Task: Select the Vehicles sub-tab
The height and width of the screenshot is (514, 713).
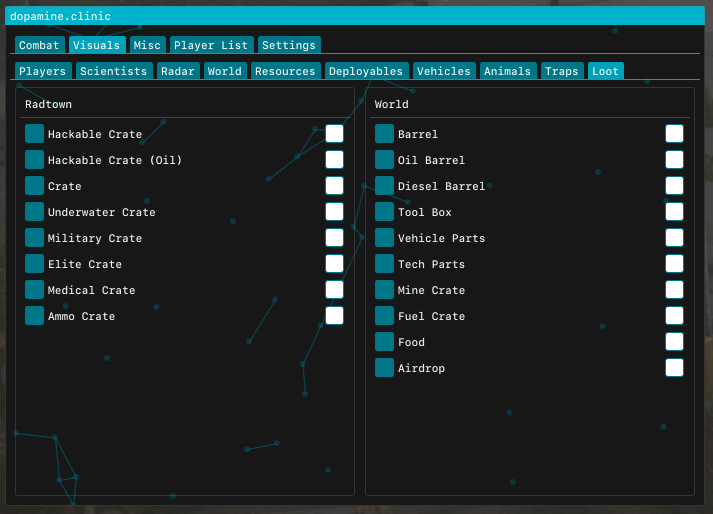Action: 444,71
